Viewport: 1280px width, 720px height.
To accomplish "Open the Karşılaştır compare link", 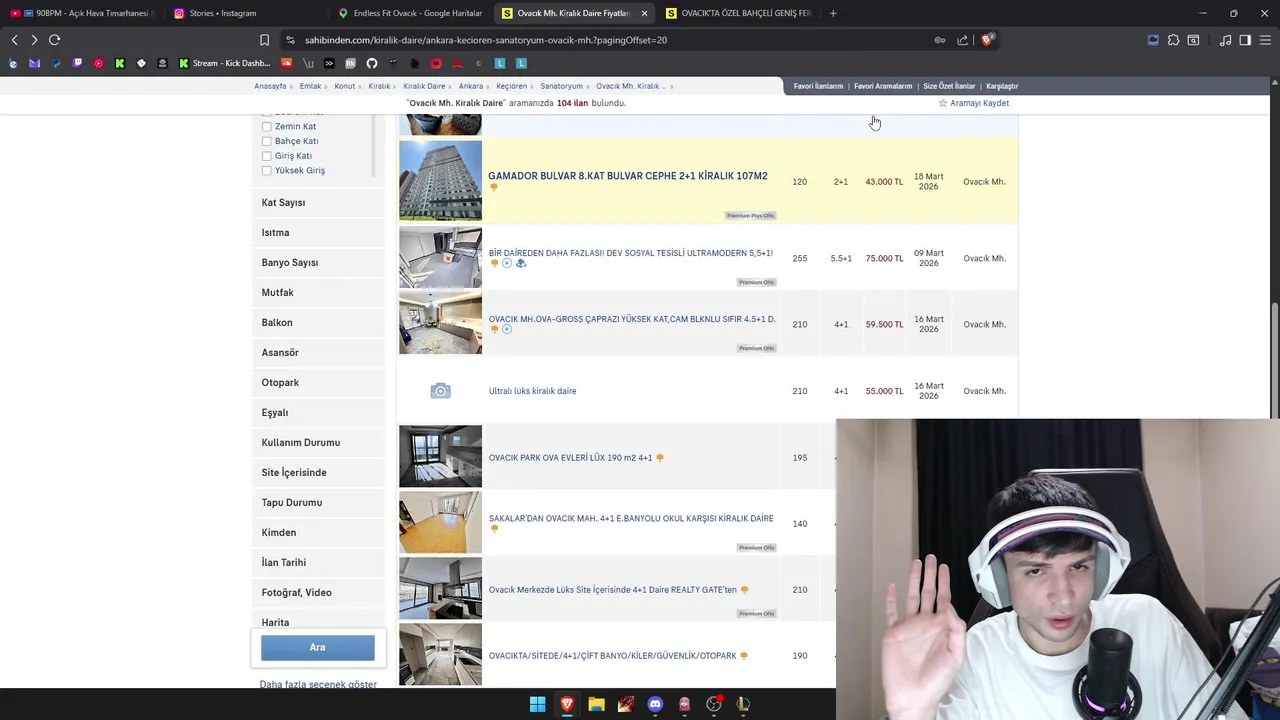I will [x=1002, y=86].
